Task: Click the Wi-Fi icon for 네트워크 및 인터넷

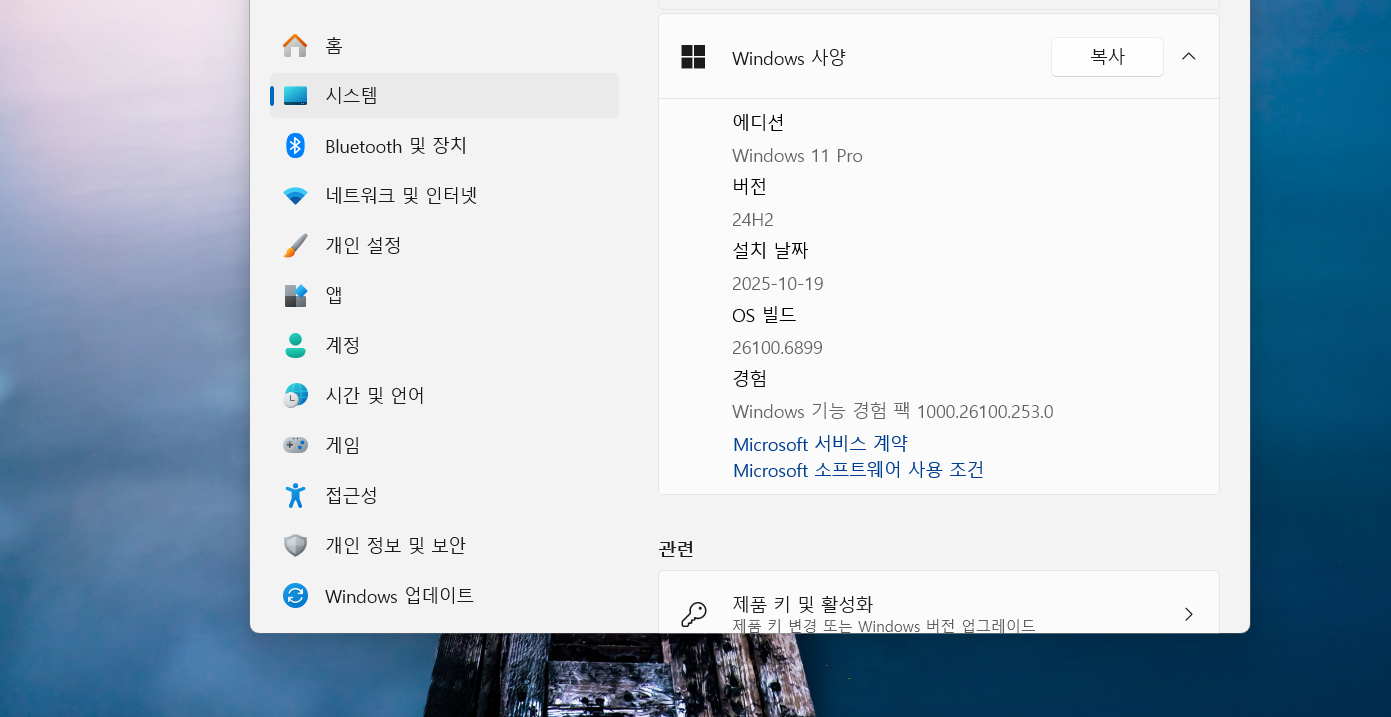Action: point(295,196)
